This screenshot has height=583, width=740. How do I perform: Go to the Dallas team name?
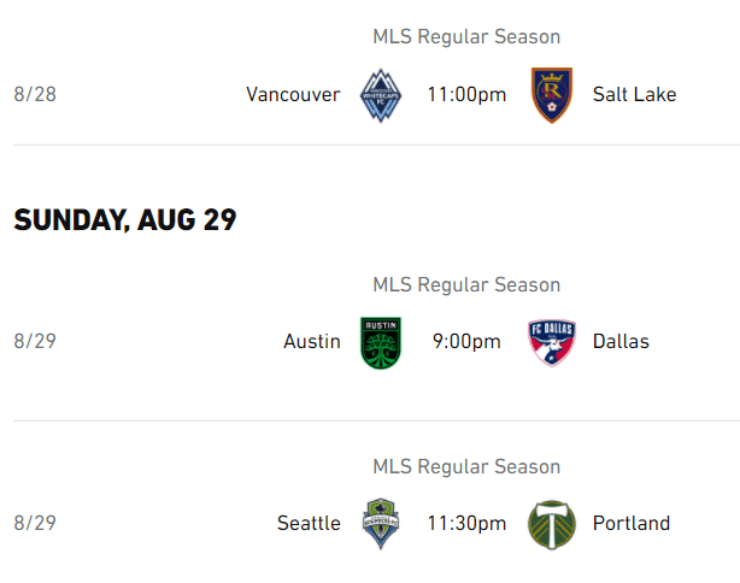(x=620, y=342)
